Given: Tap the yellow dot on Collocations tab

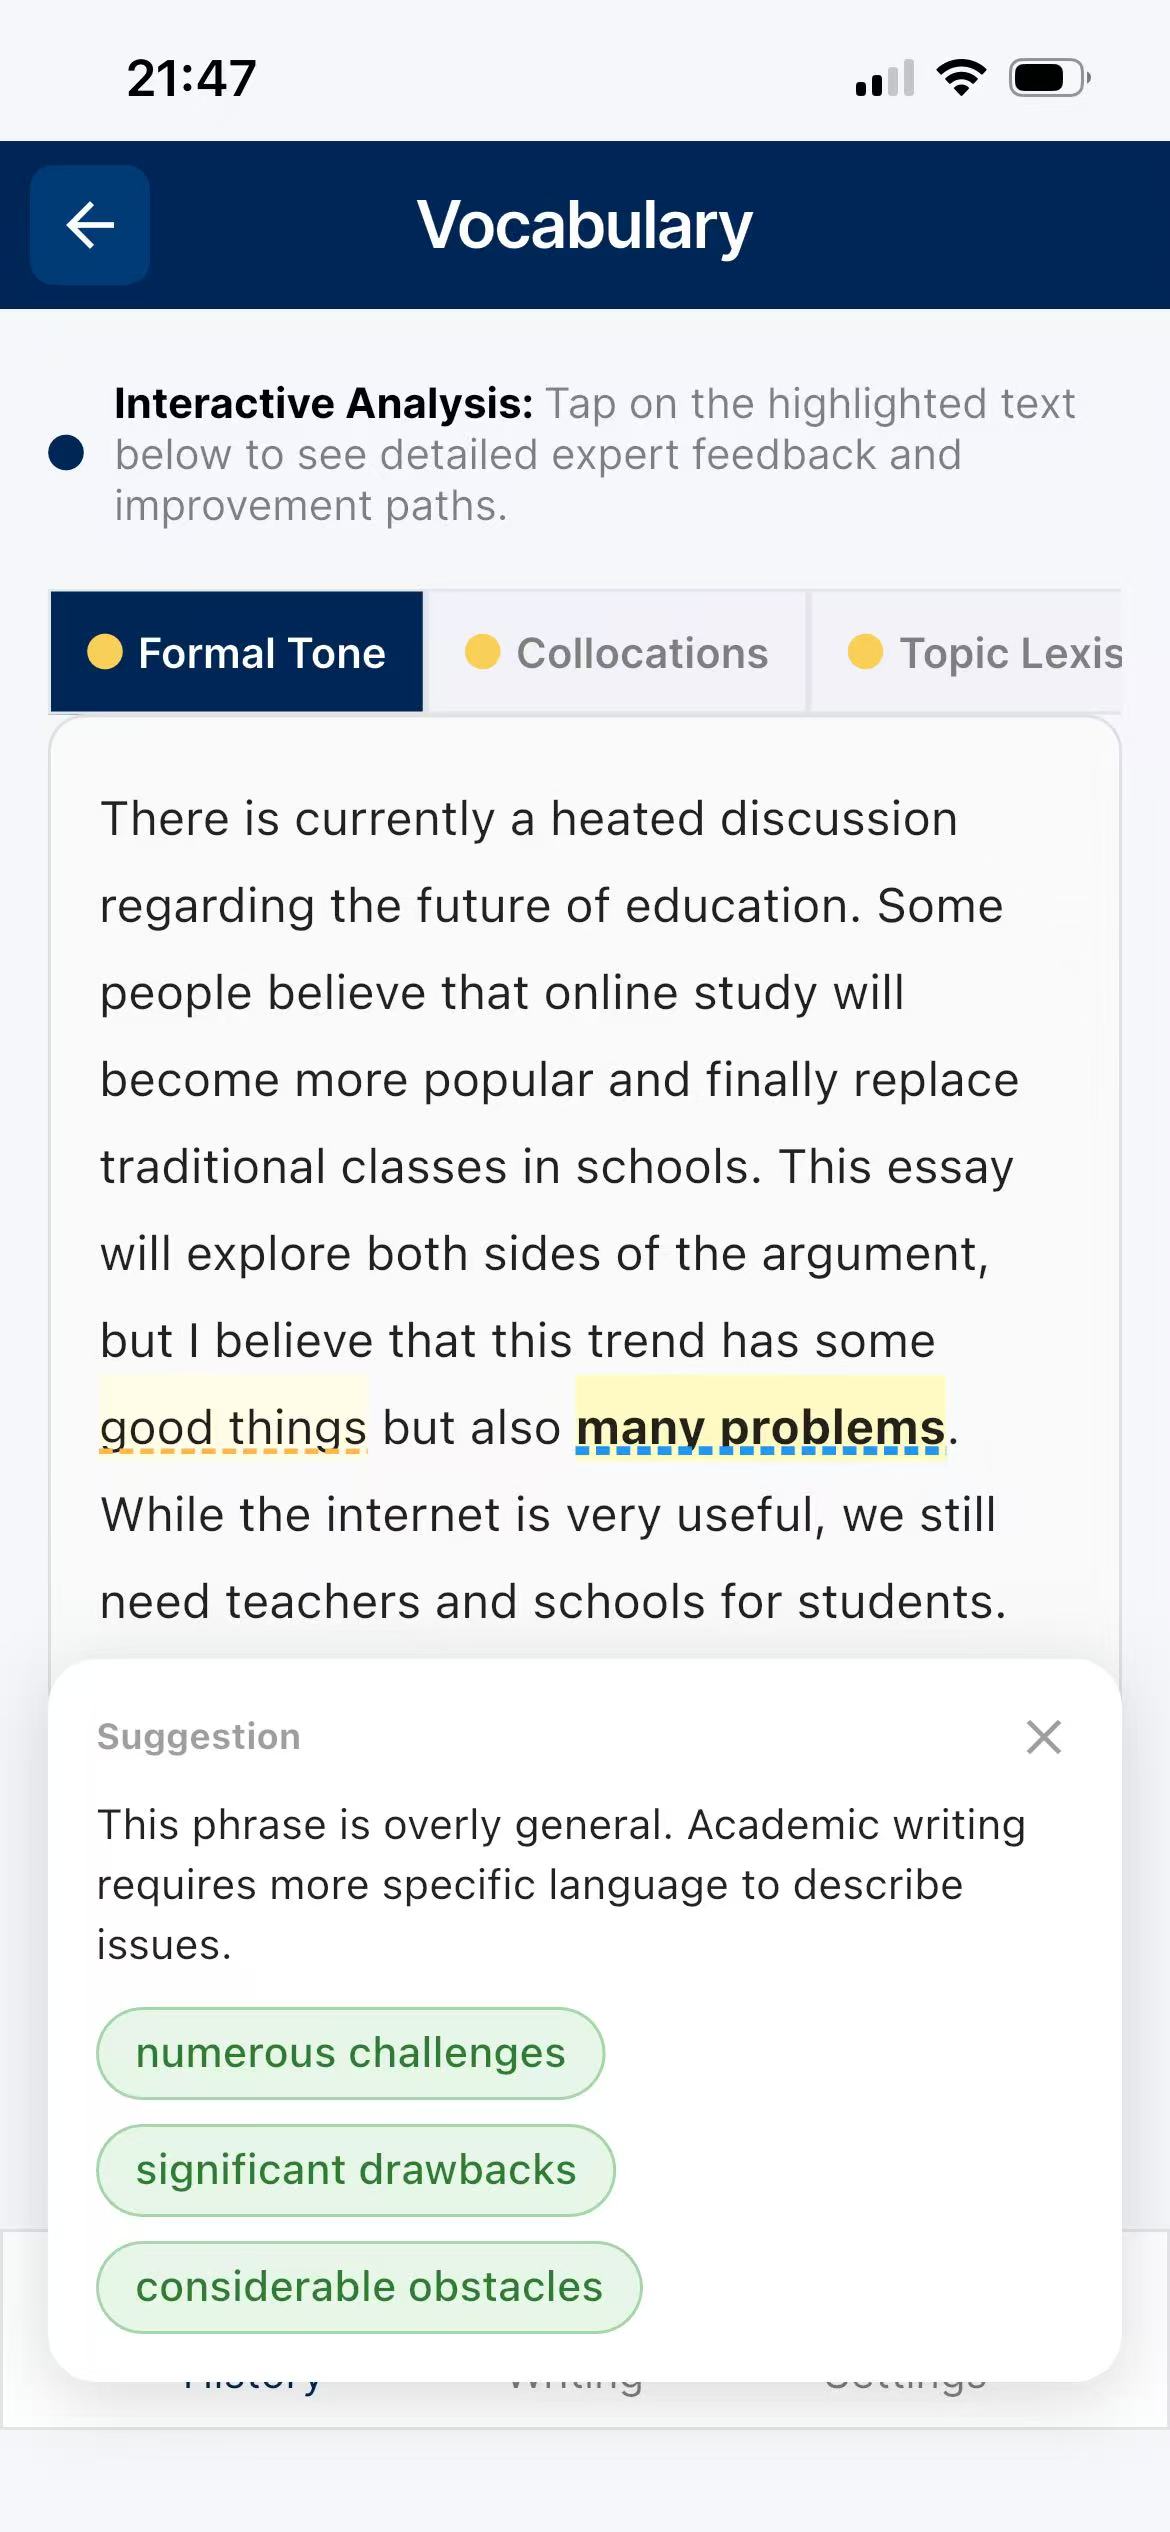Looking at the screenshot, I should 483,652.
